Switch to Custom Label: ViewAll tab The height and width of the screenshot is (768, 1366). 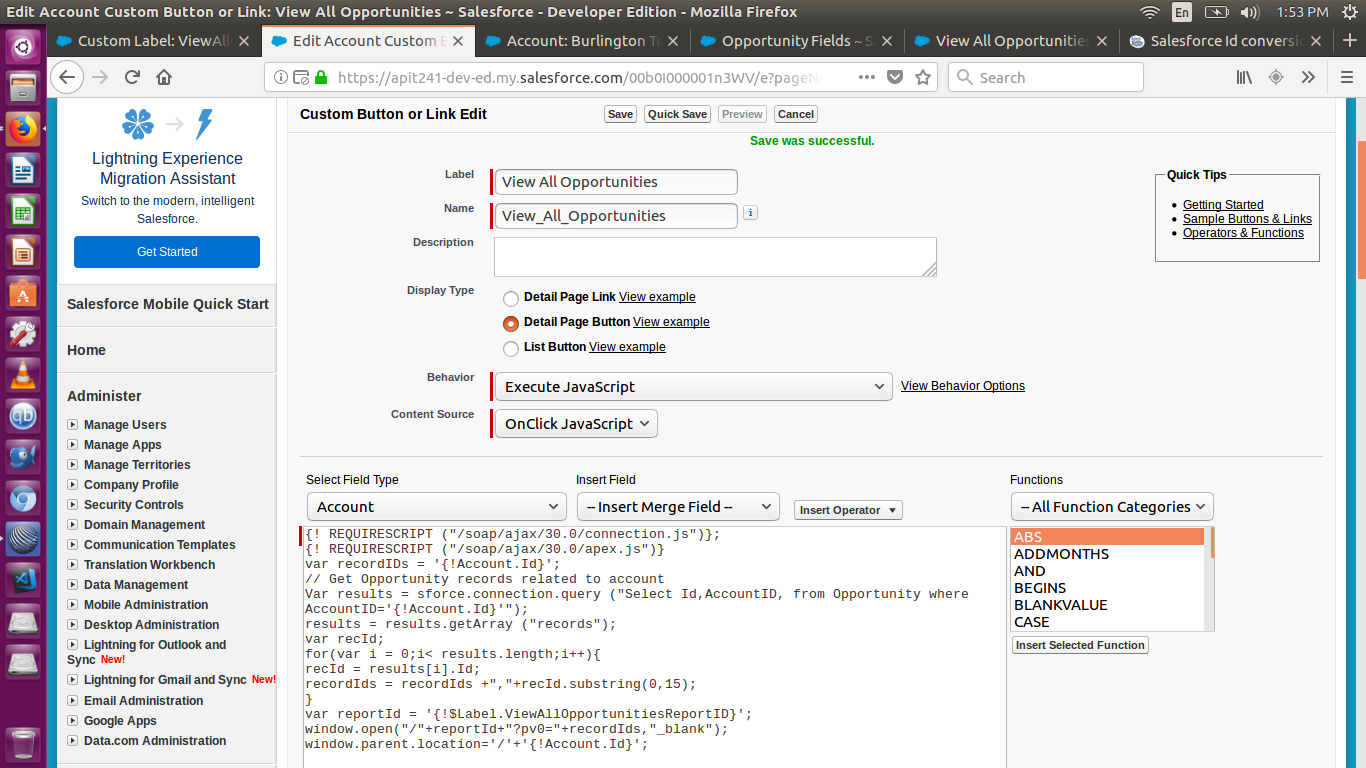pyautogui.click(x=153, y=41)
